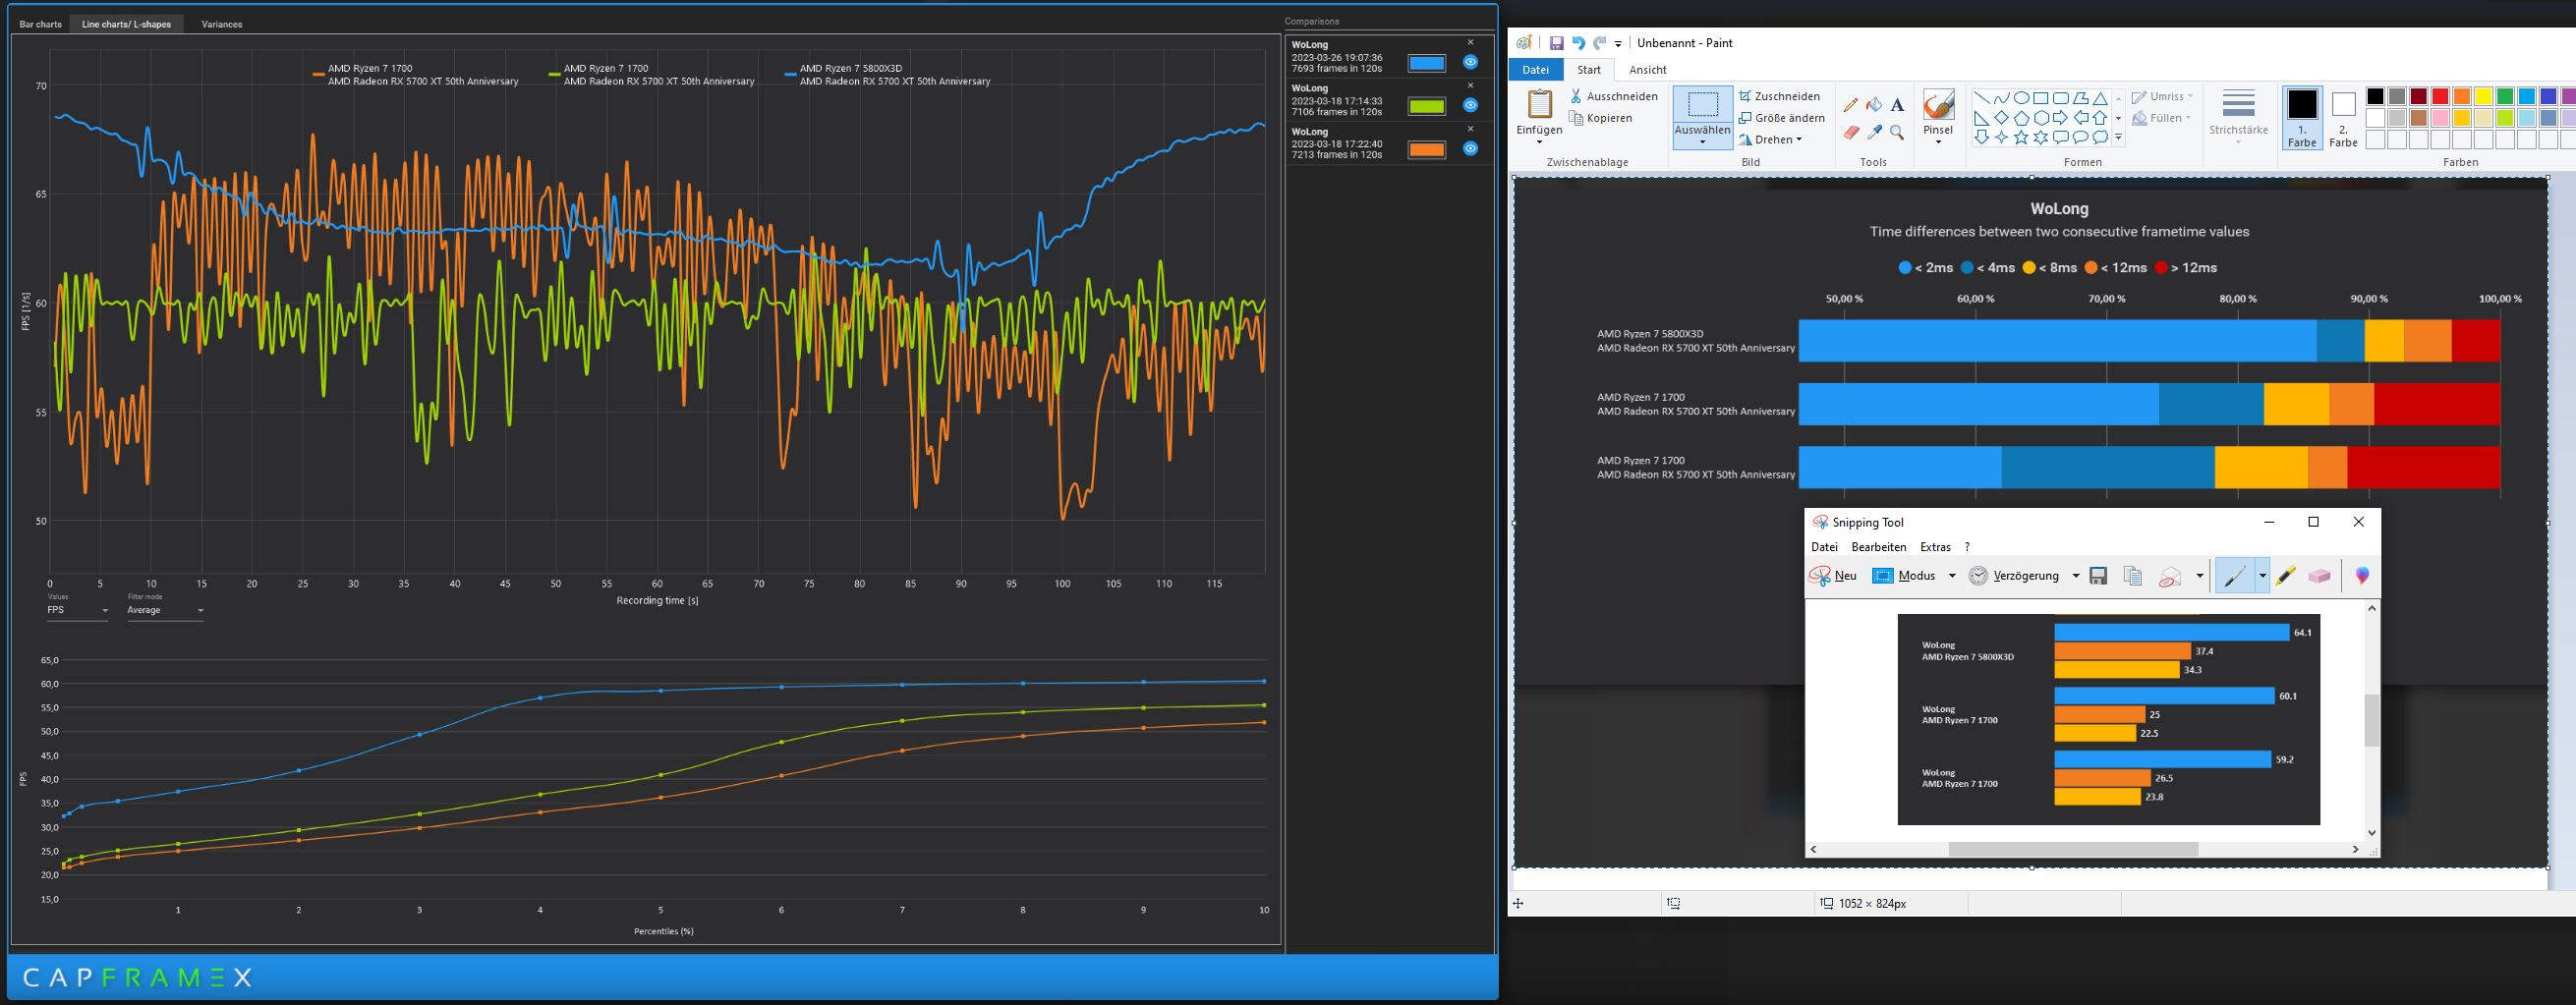This screenshot has height=1005, width=2576.
Task: Click the Undo arrow in Paint's title bar
Action: [x=1578, y=43]
